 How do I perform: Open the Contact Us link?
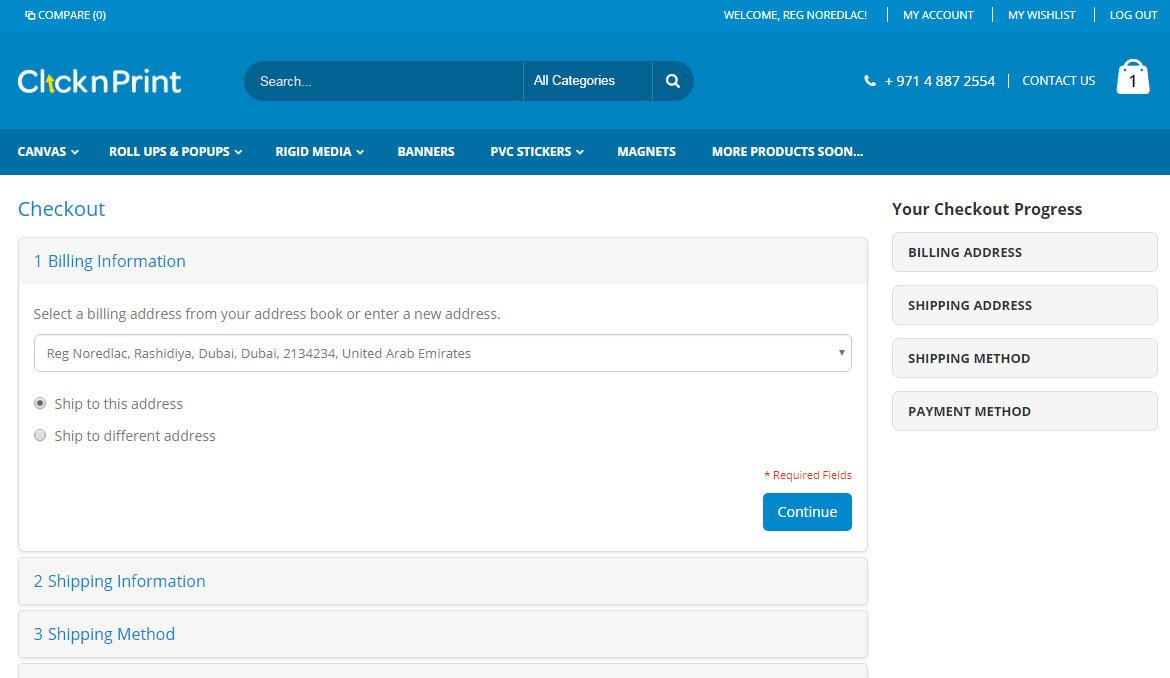click(1058, 81)
